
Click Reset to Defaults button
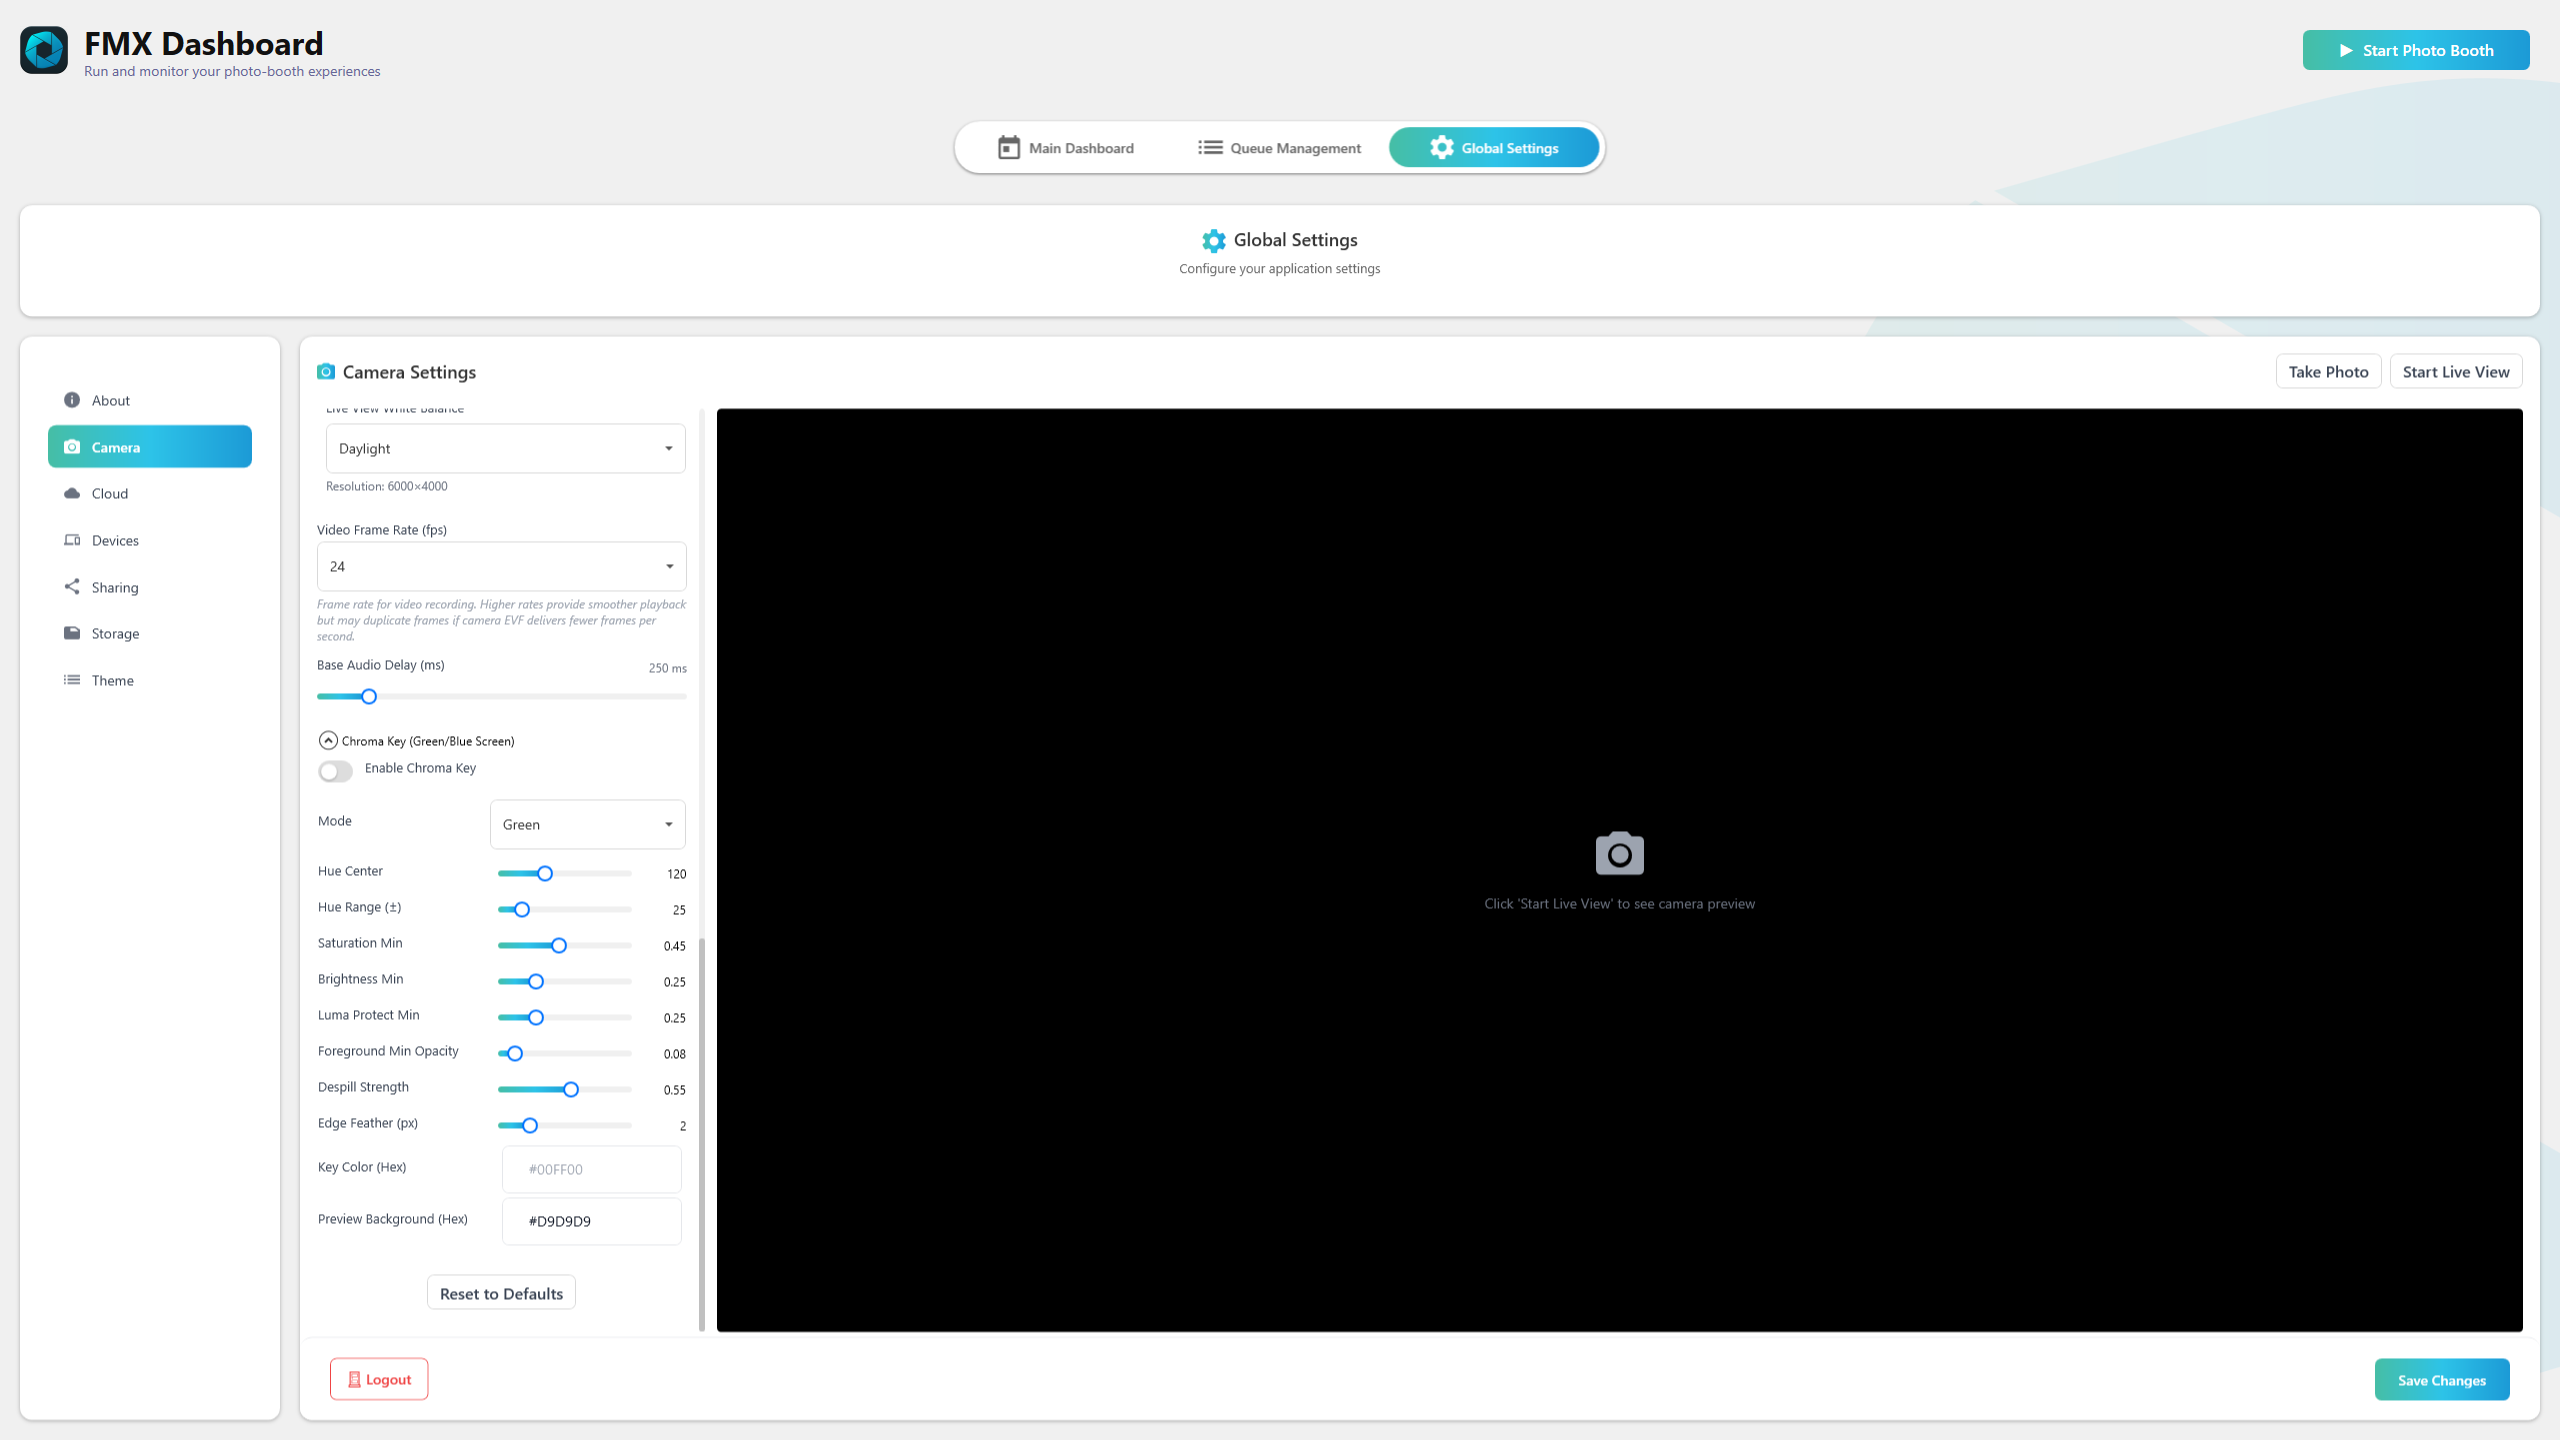(x=501, y=1293)
